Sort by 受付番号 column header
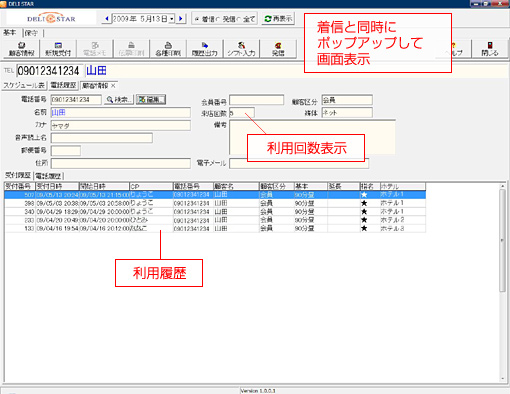Viewport: 510px width, 394px height. [20, 186]
